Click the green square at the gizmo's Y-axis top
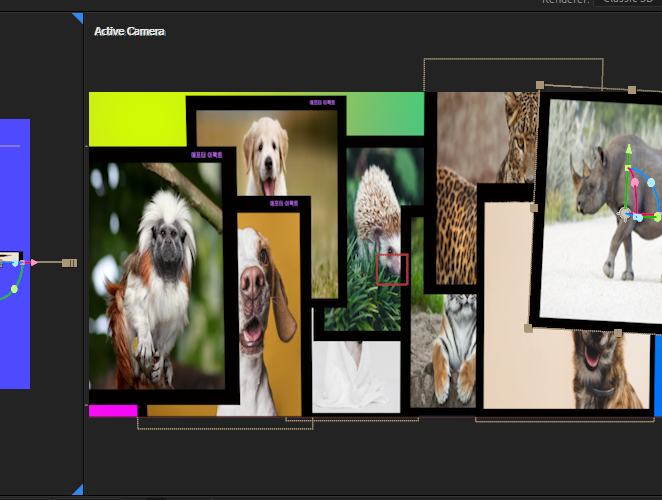 pyautogui.click(x=628, y=168)
